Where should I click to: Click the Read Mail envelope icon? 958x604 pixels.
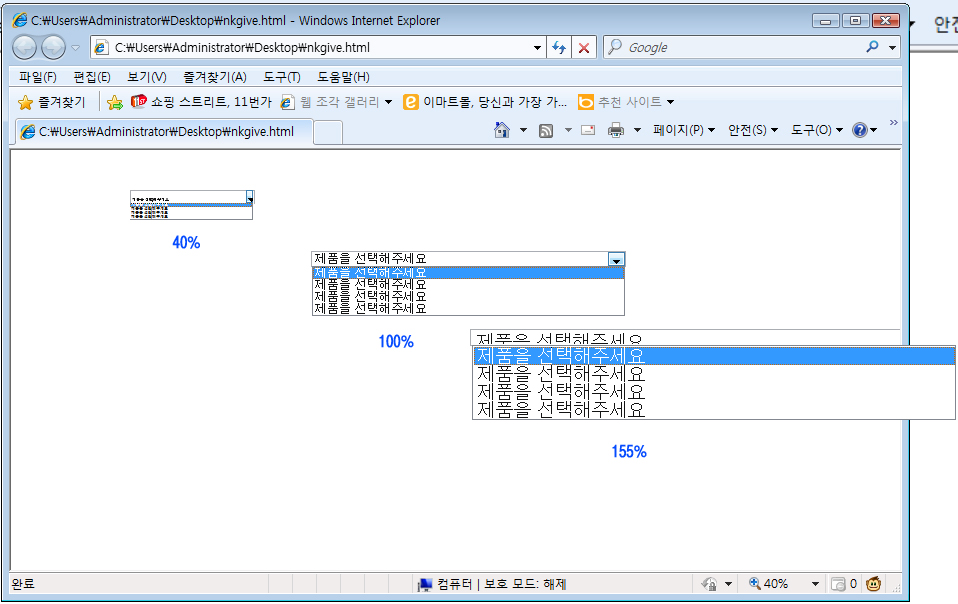pyautogui.click(x=588, y=130)
